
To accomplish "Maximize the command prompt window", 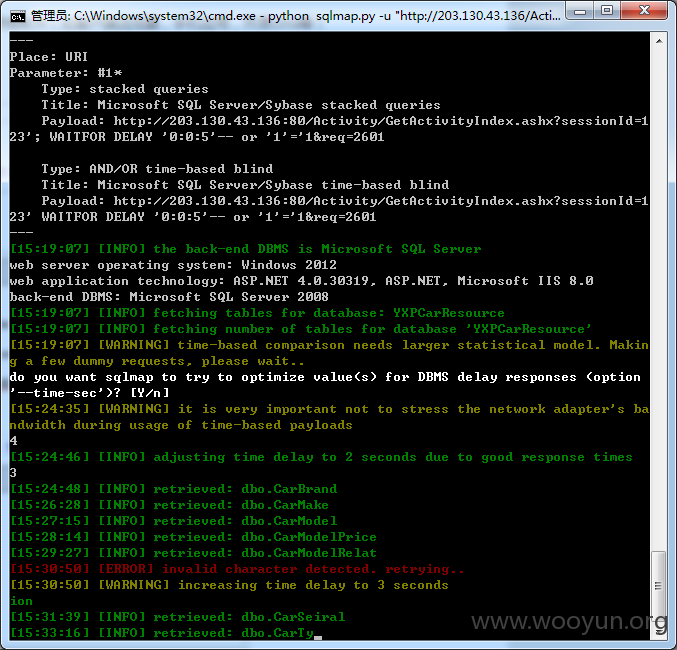I will [x=607, y=10].
